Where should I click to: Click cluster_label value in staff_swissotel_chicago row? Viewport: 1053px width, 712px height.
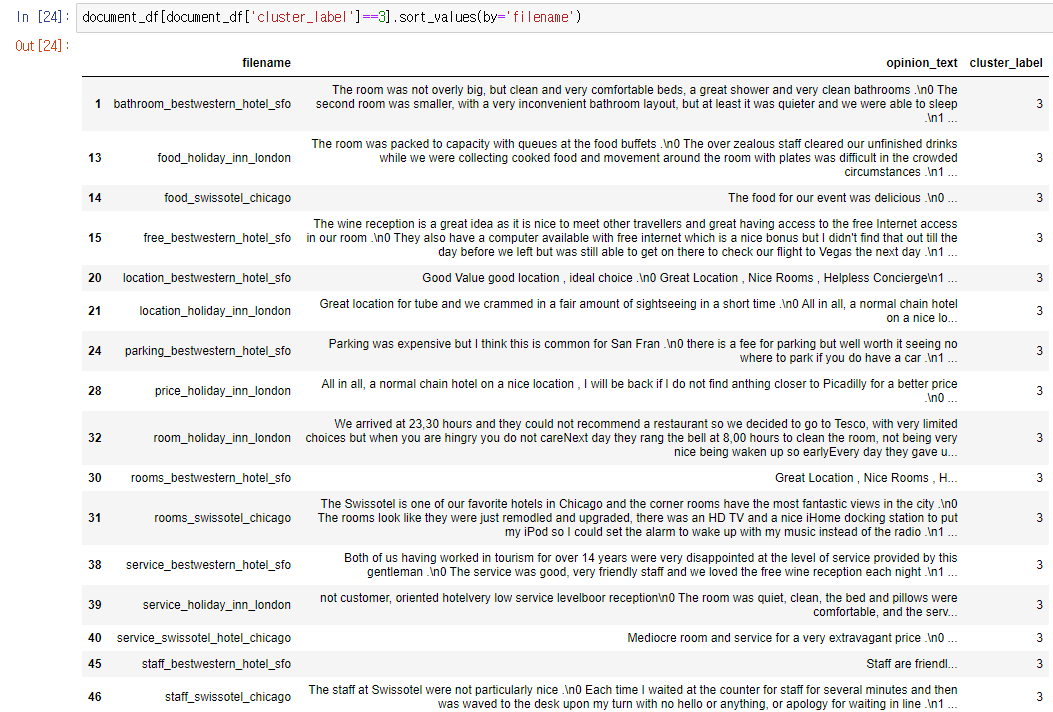click(x=1039, y=697)
